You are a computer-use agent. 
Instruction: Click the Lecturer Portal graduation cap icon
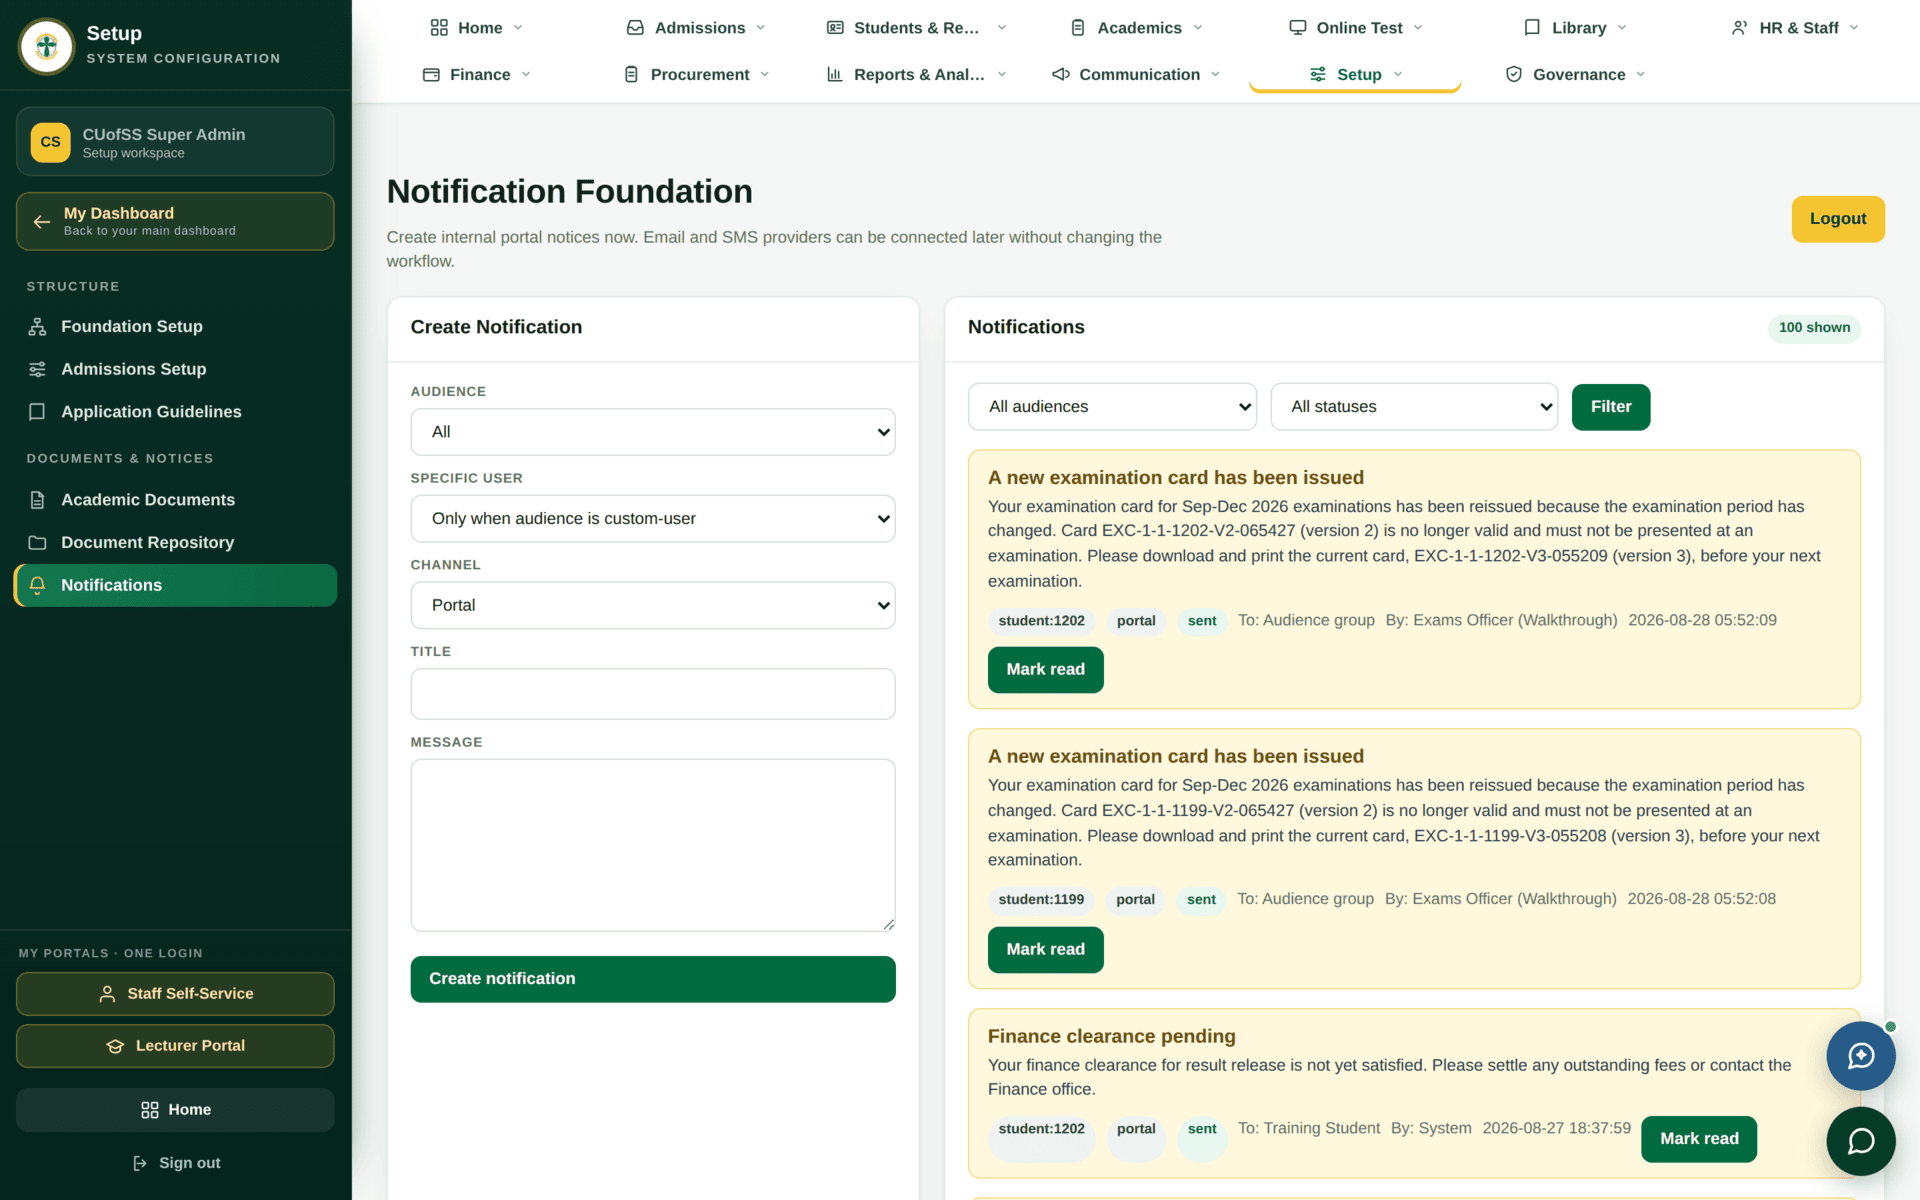115,1046
